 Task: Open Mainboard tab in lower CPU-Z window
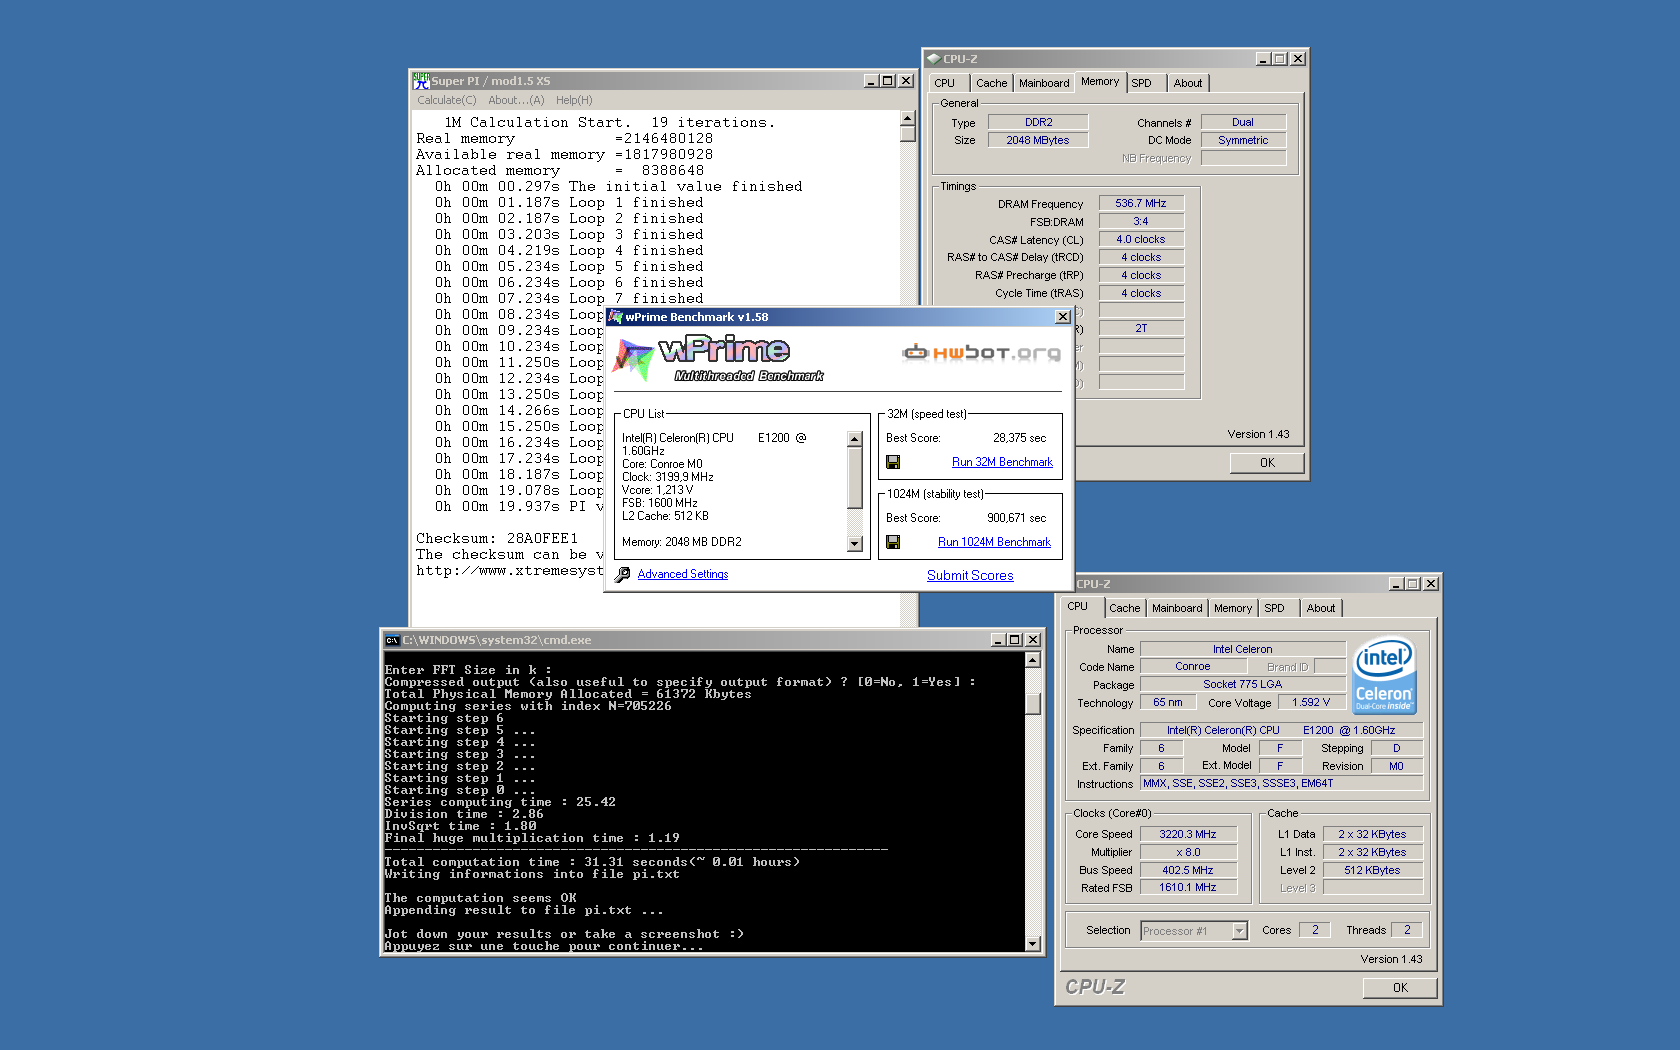point(1177,608)
